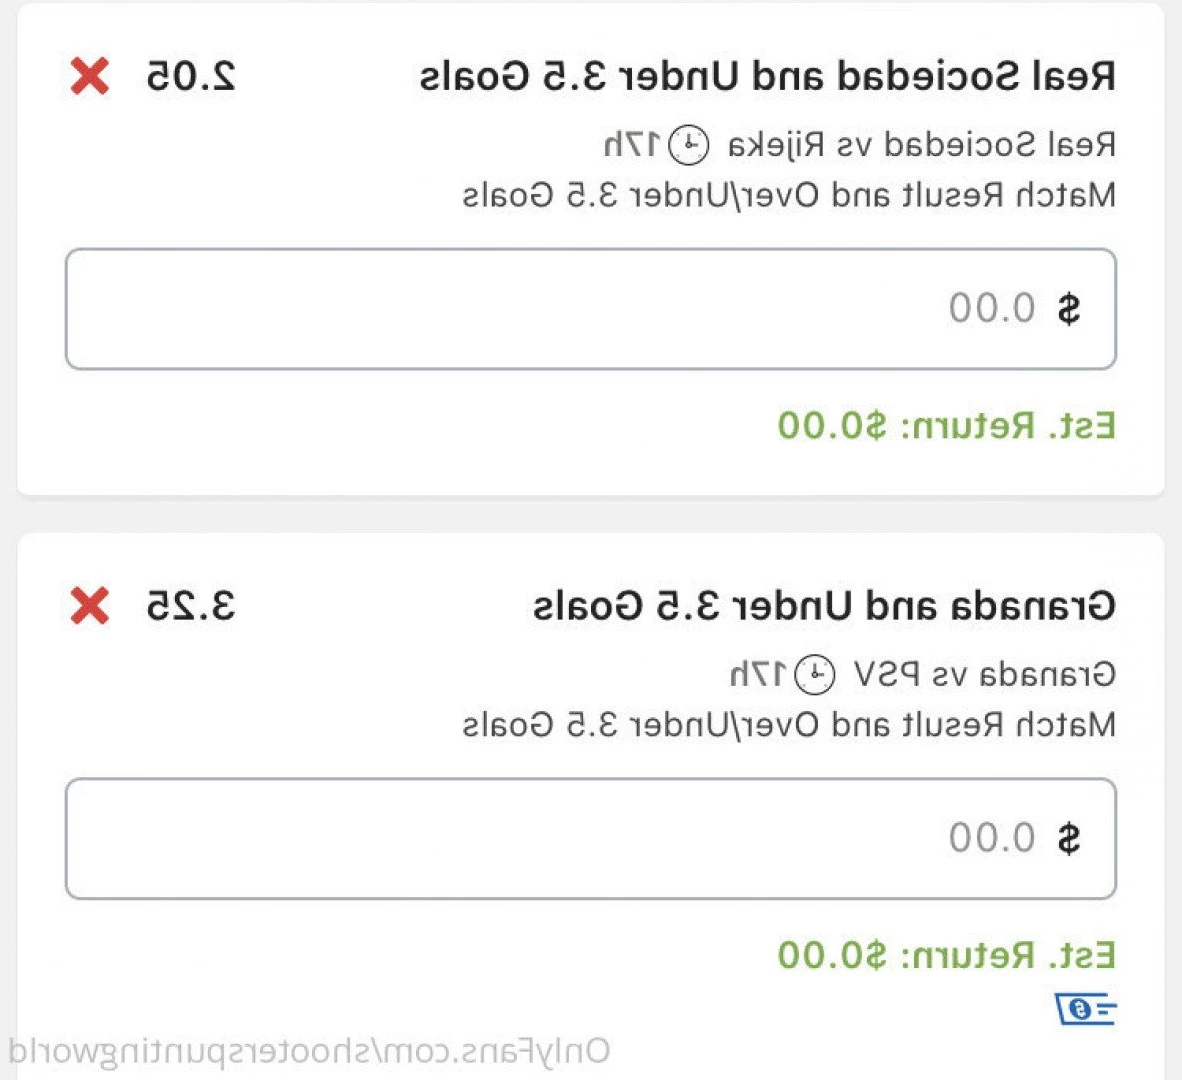Open the blue bonus cash icon
The height and width of the screenshot is (1080, 1182).
tap(1086, 1008)
